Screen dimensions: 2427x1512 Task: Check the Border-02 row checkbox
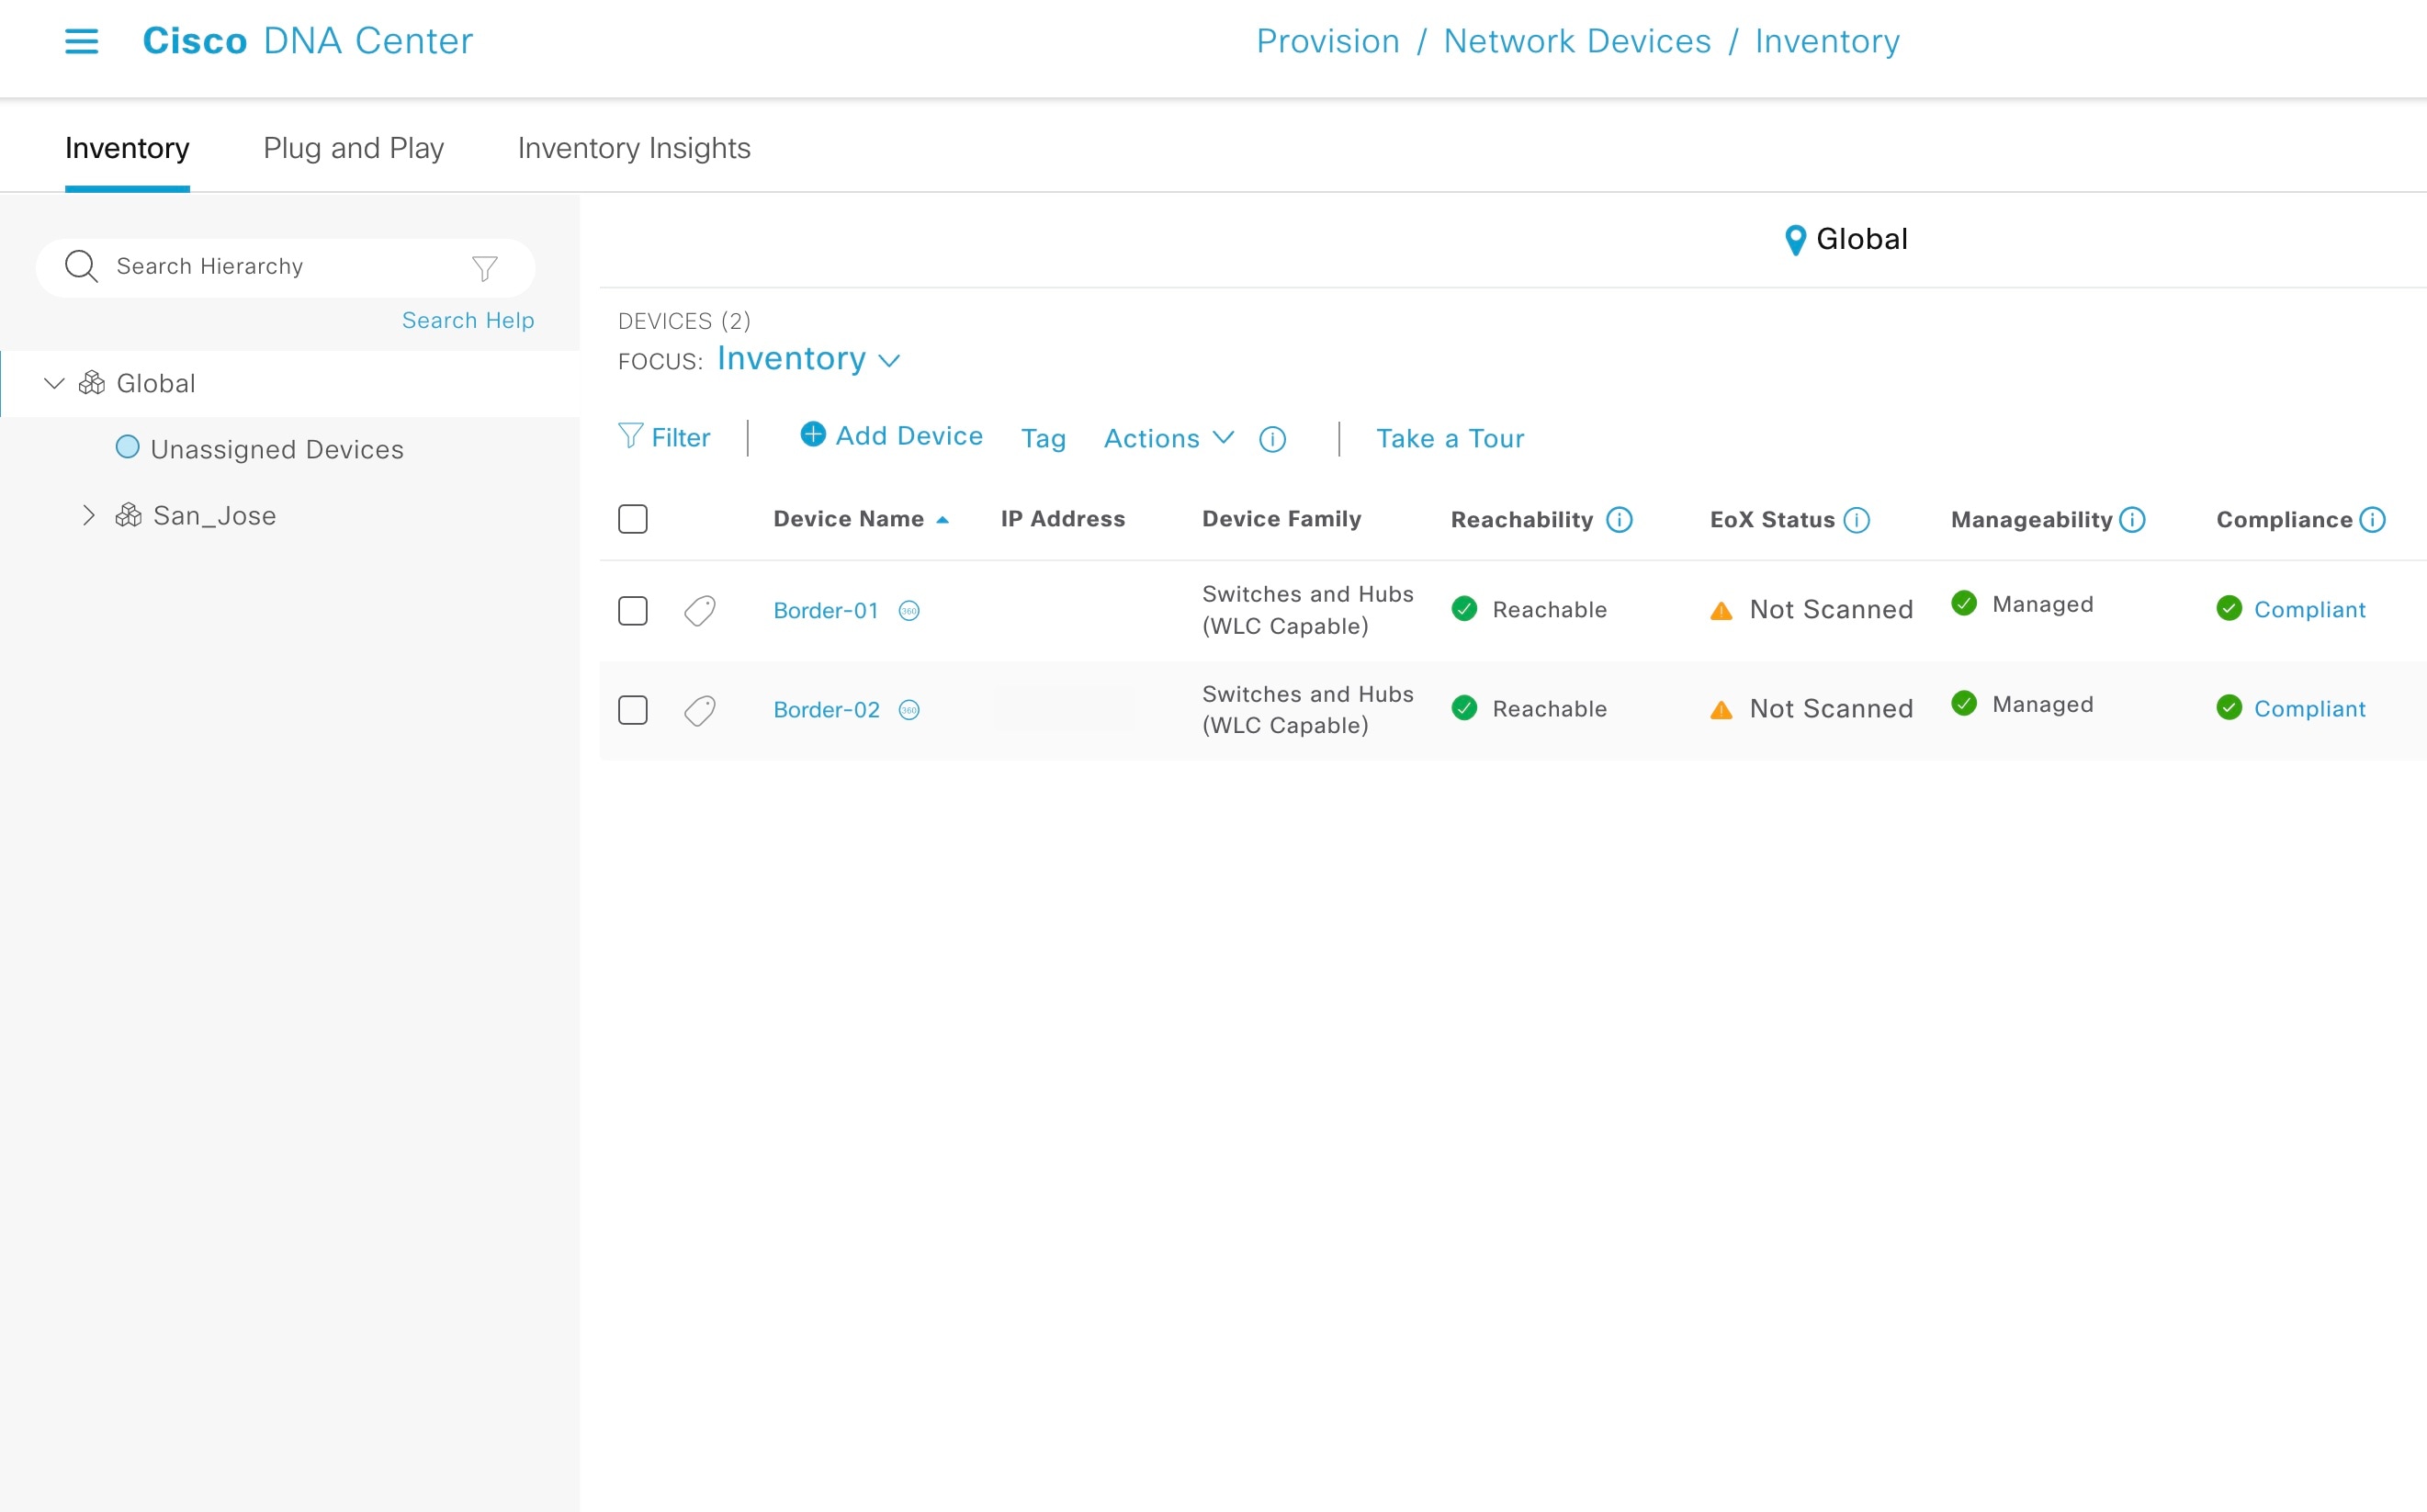coord(633,709)
